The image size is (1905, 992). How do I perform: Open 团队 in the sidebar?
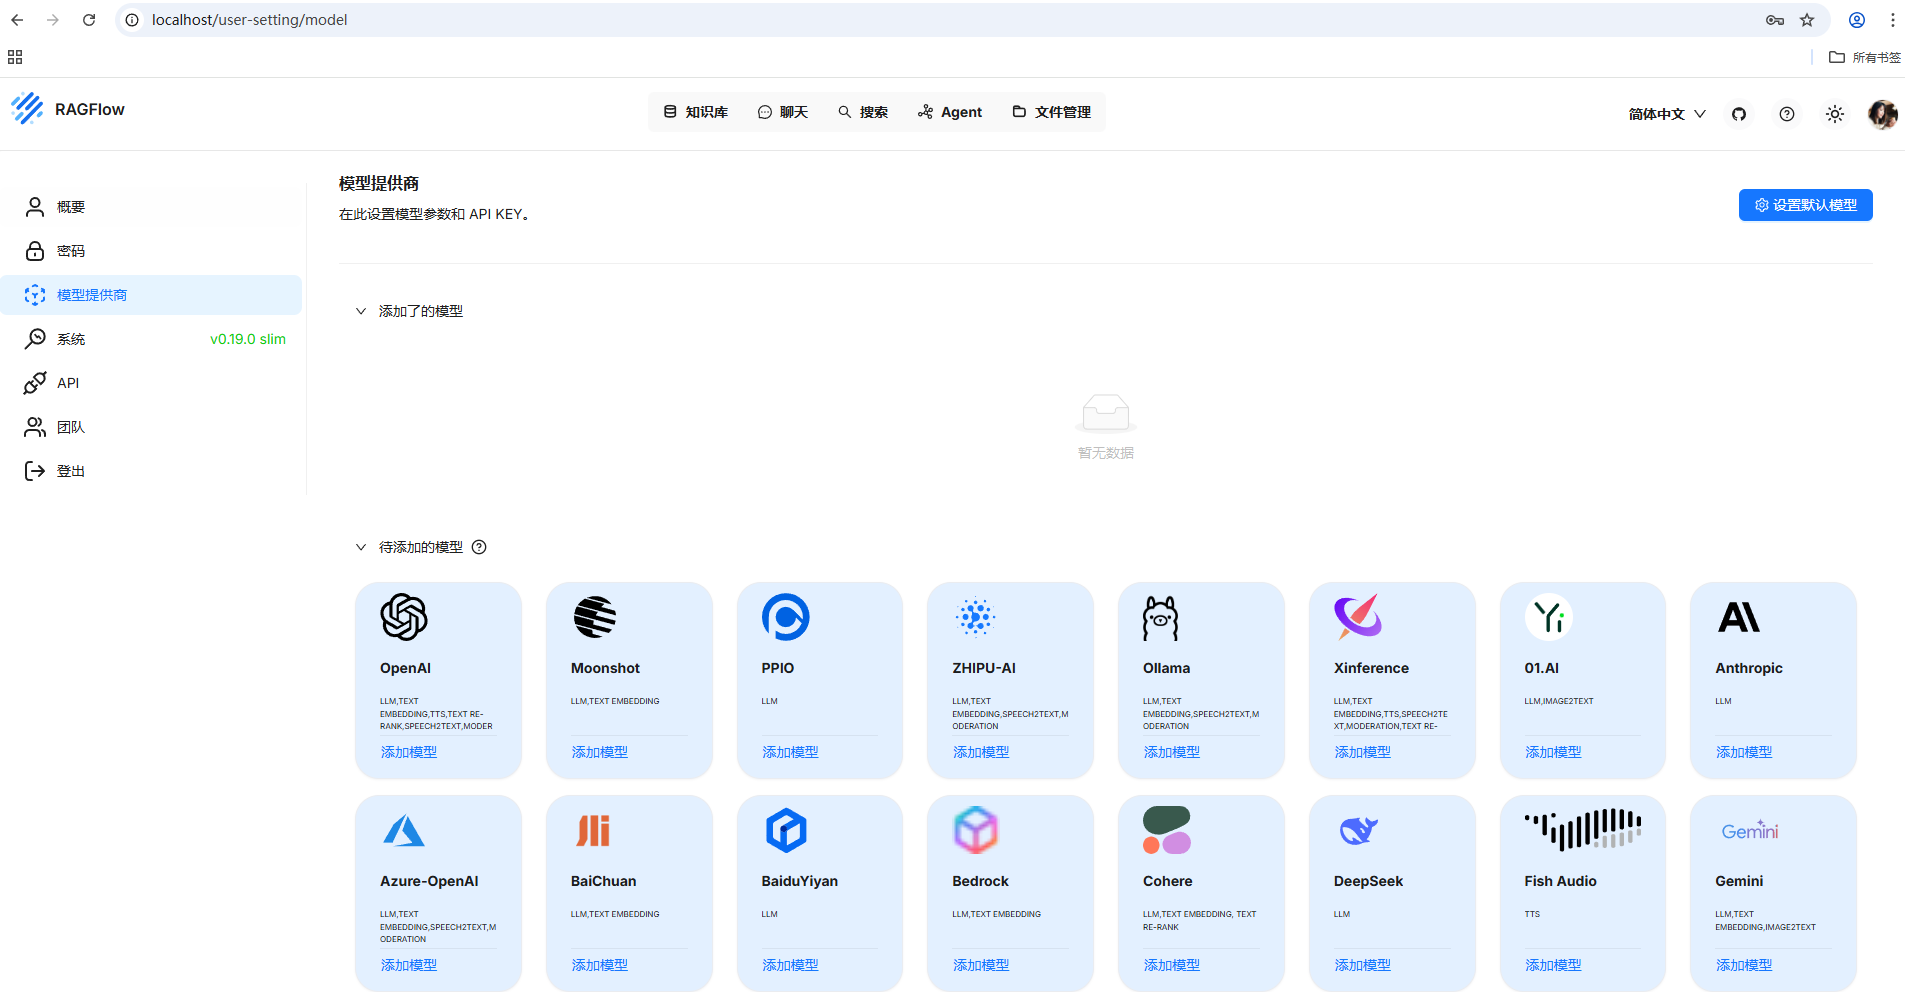coord(151,427)
